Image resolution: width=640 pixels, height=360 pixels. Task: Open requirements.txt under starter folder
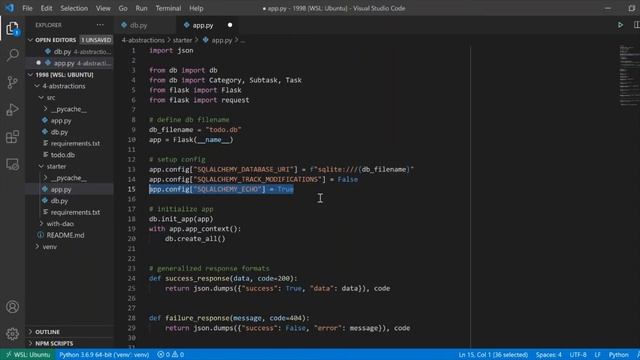(x=69, y=212)
